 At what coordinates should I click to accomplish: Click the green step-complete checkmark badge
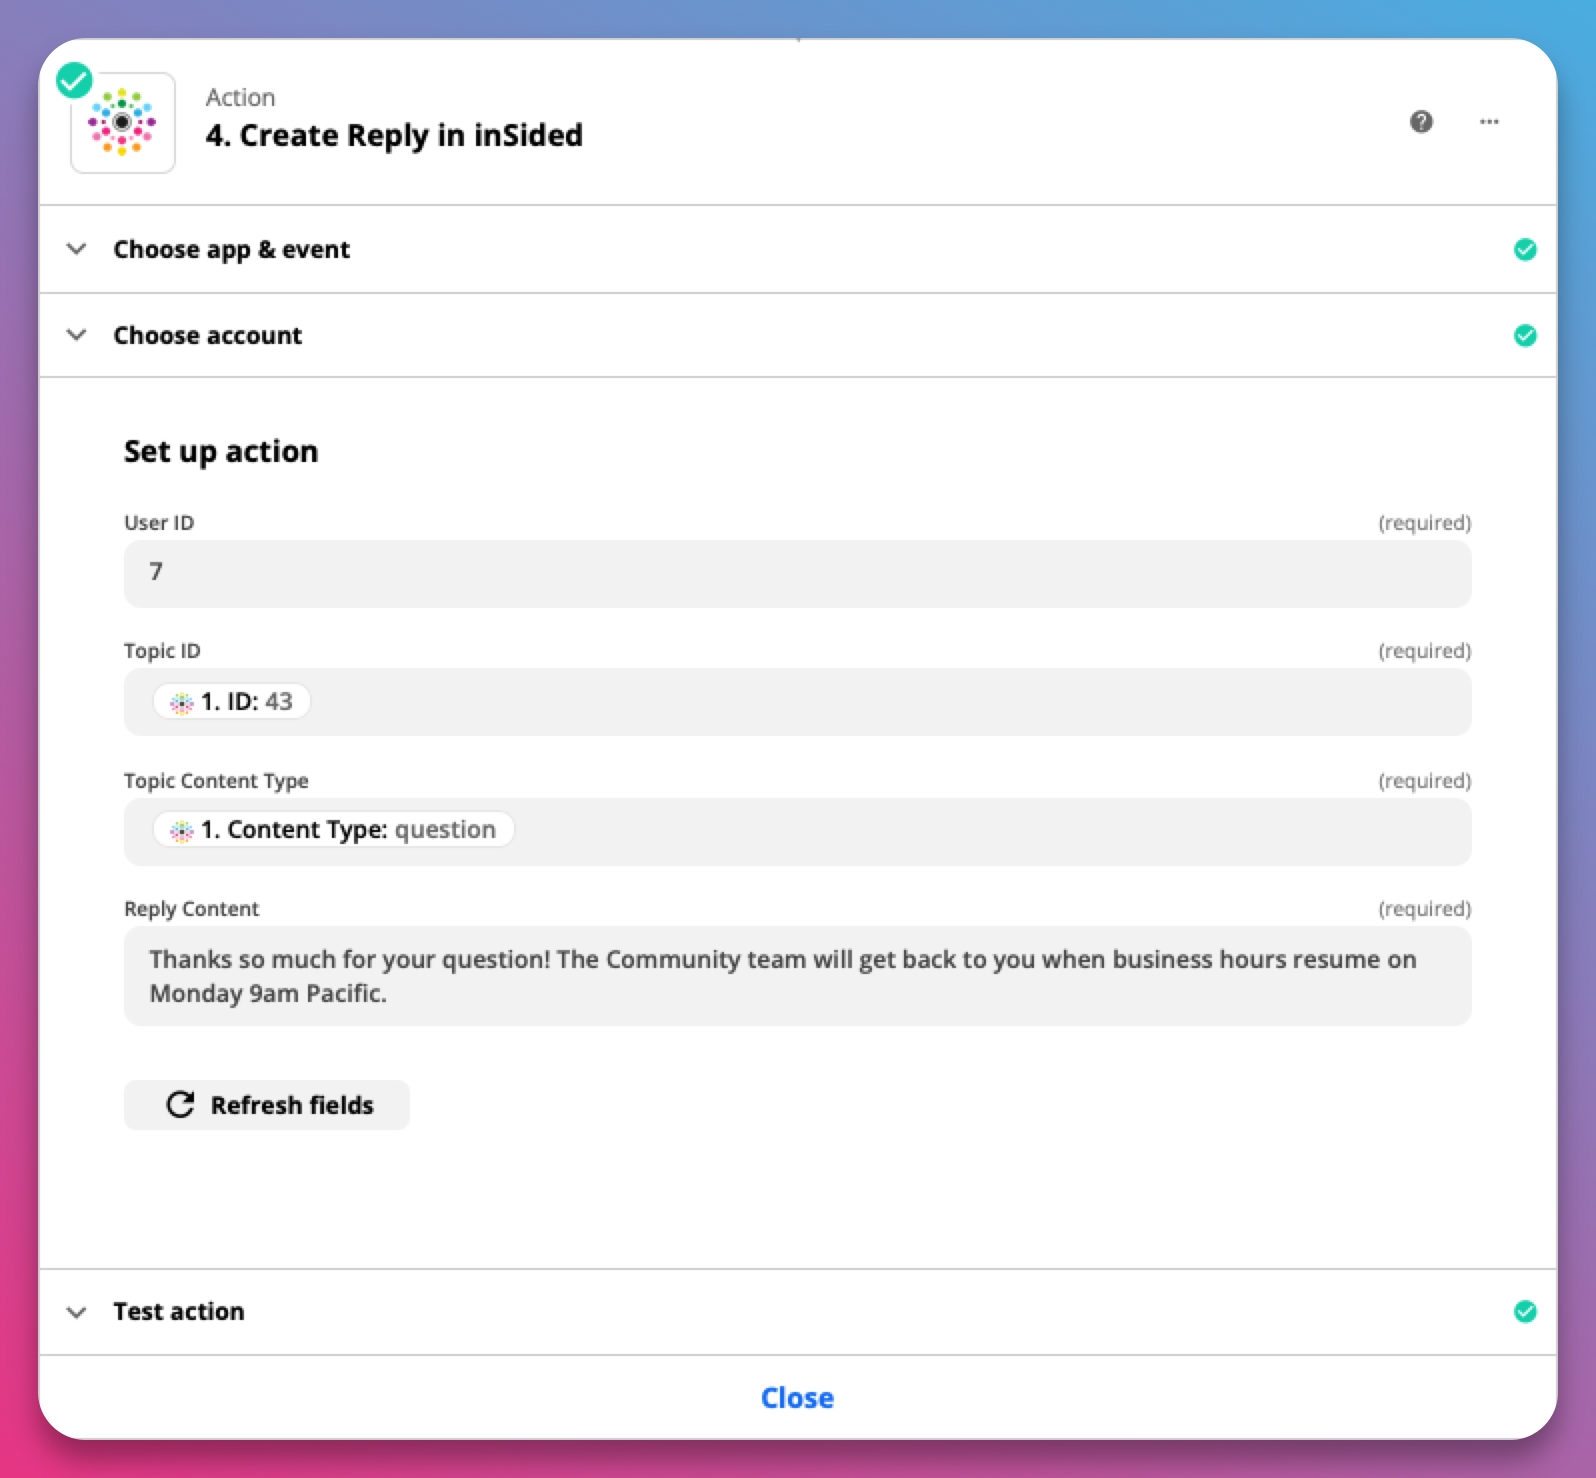point(74,80)
